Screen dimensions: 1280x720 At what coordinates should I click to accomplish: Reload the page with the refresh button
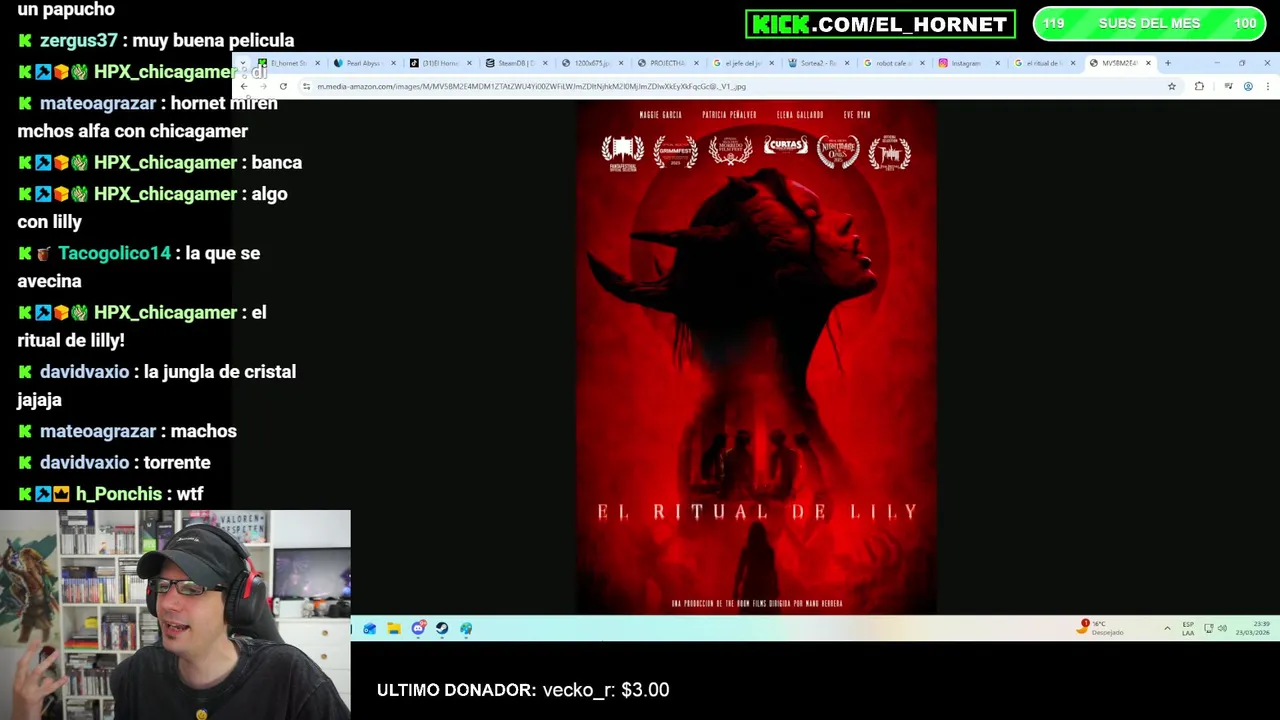[x=283, y=87]
